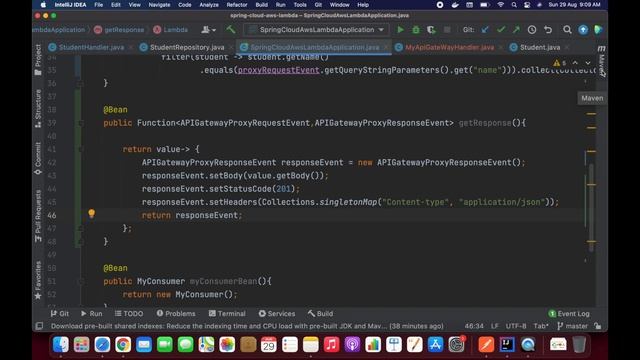Commit changes with the Git checkmark
The height and width of the screenshot is (360, 640).
tap(501, 30)
